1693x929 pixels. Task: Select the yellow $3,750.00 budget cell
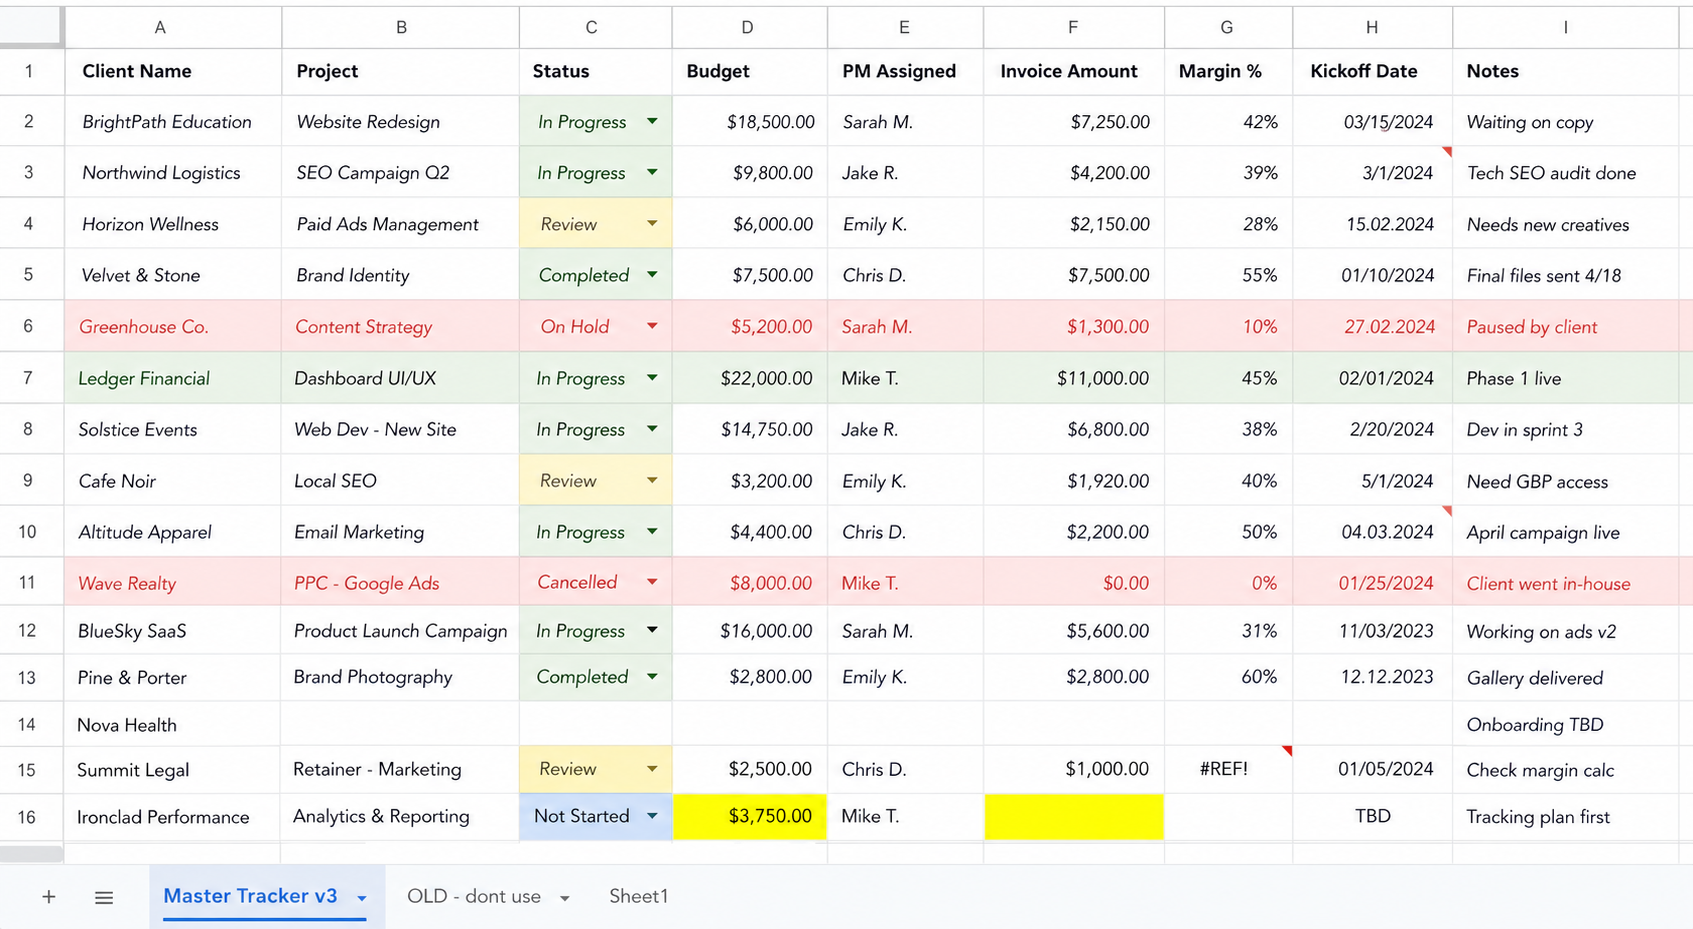point(749,816)
